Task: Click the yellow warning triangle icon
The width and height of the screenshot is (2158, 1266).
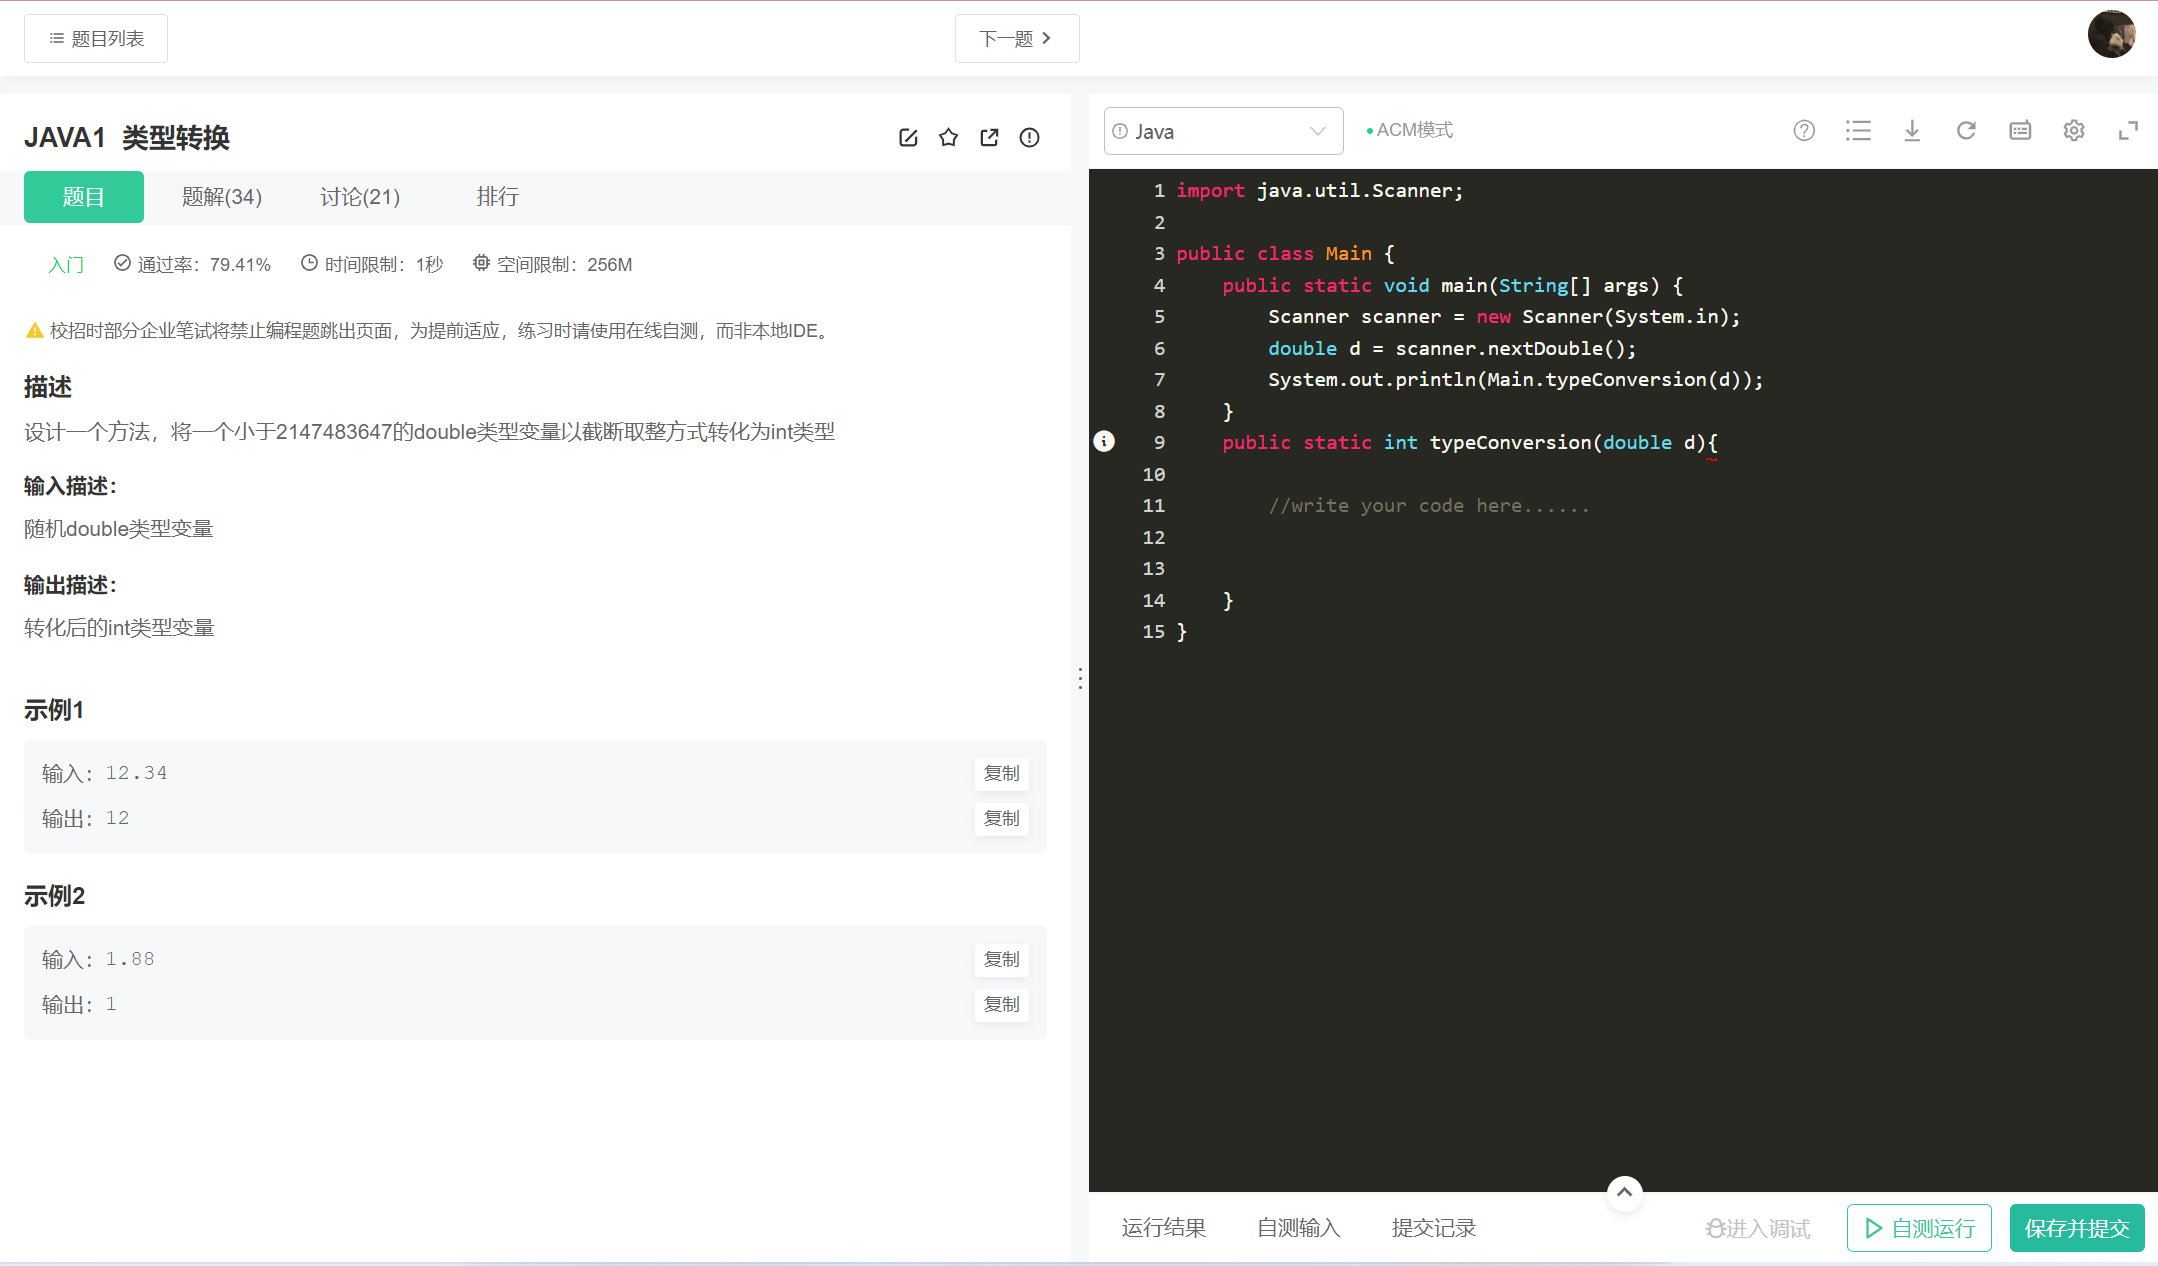Action: [35, 331]
